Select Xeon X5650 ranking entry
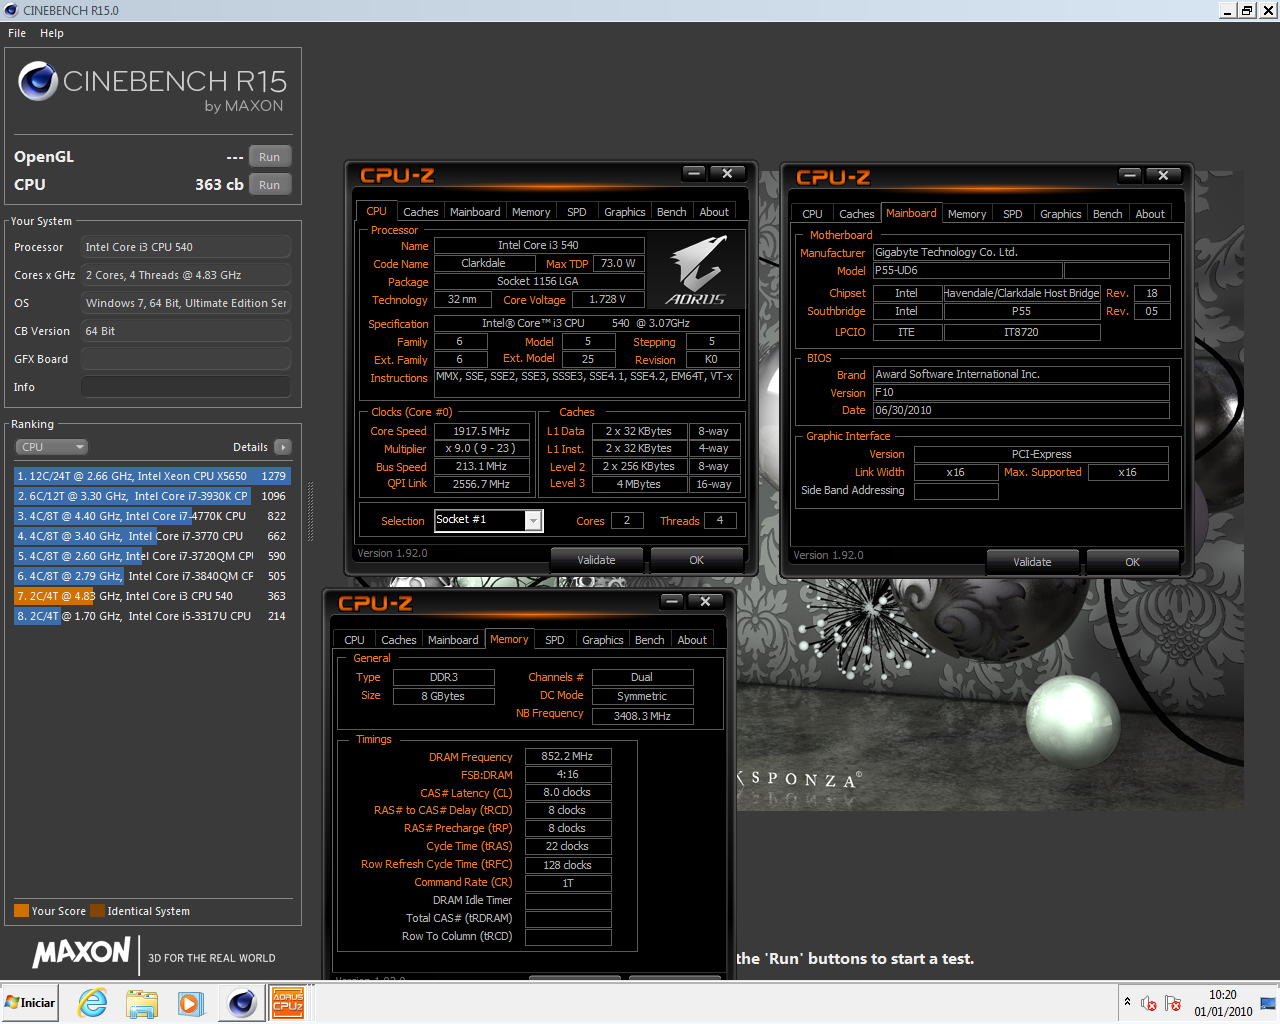Image resolution: width=1280 pixels, height=1024 pixels. pos(151,476)
